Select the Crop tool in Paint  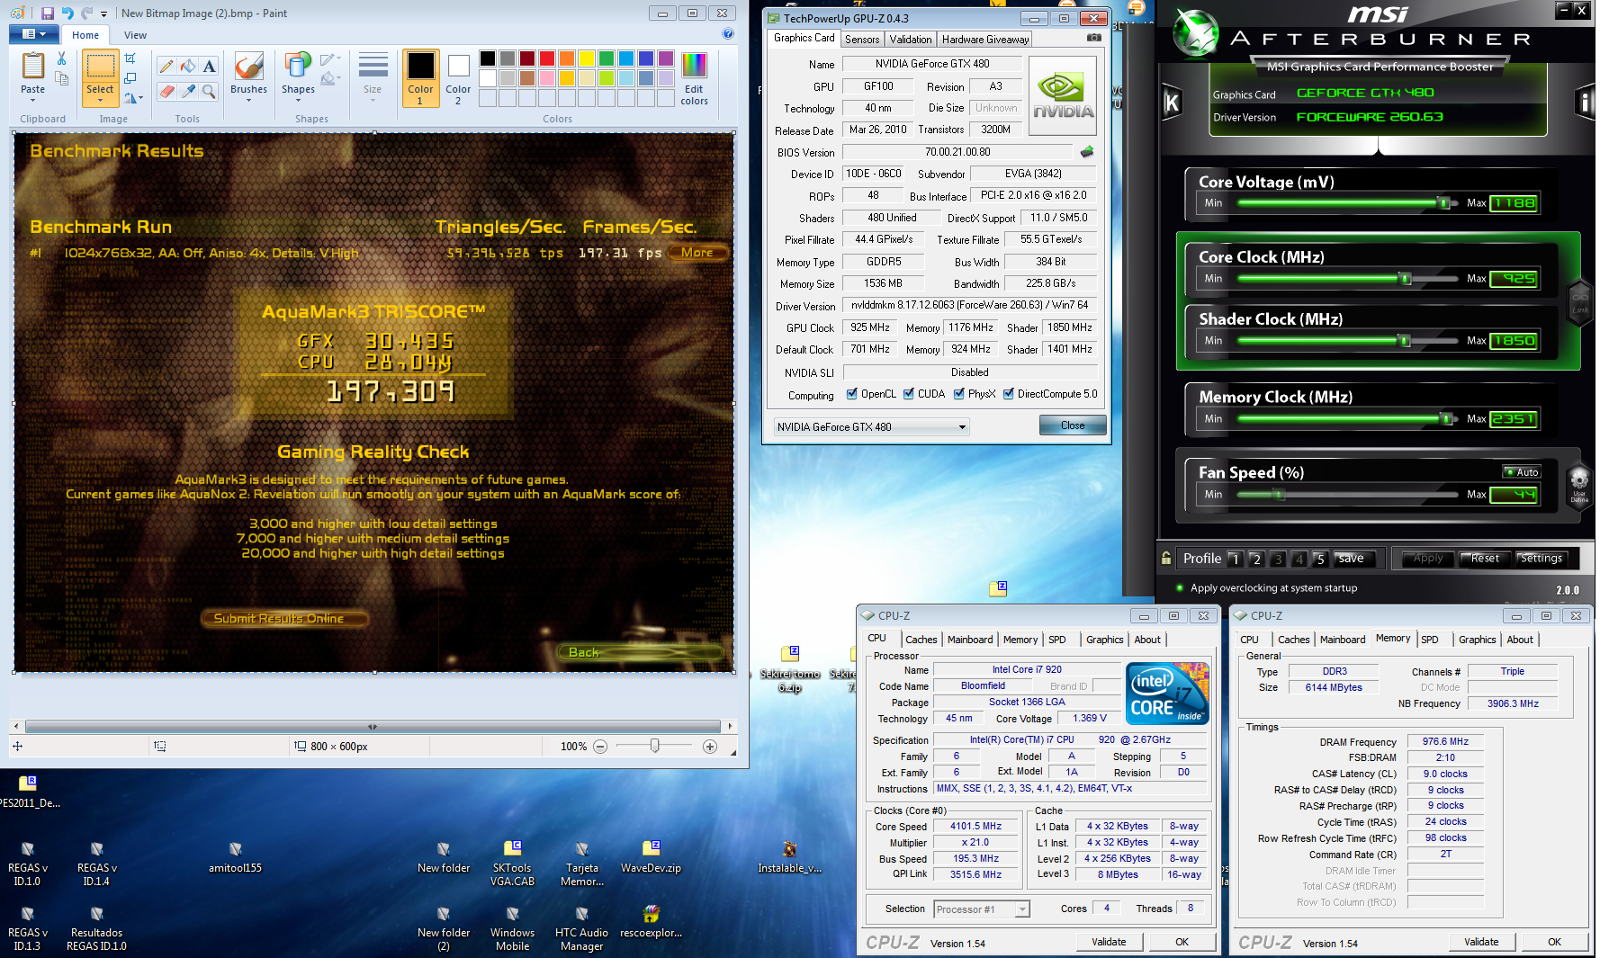130,59
